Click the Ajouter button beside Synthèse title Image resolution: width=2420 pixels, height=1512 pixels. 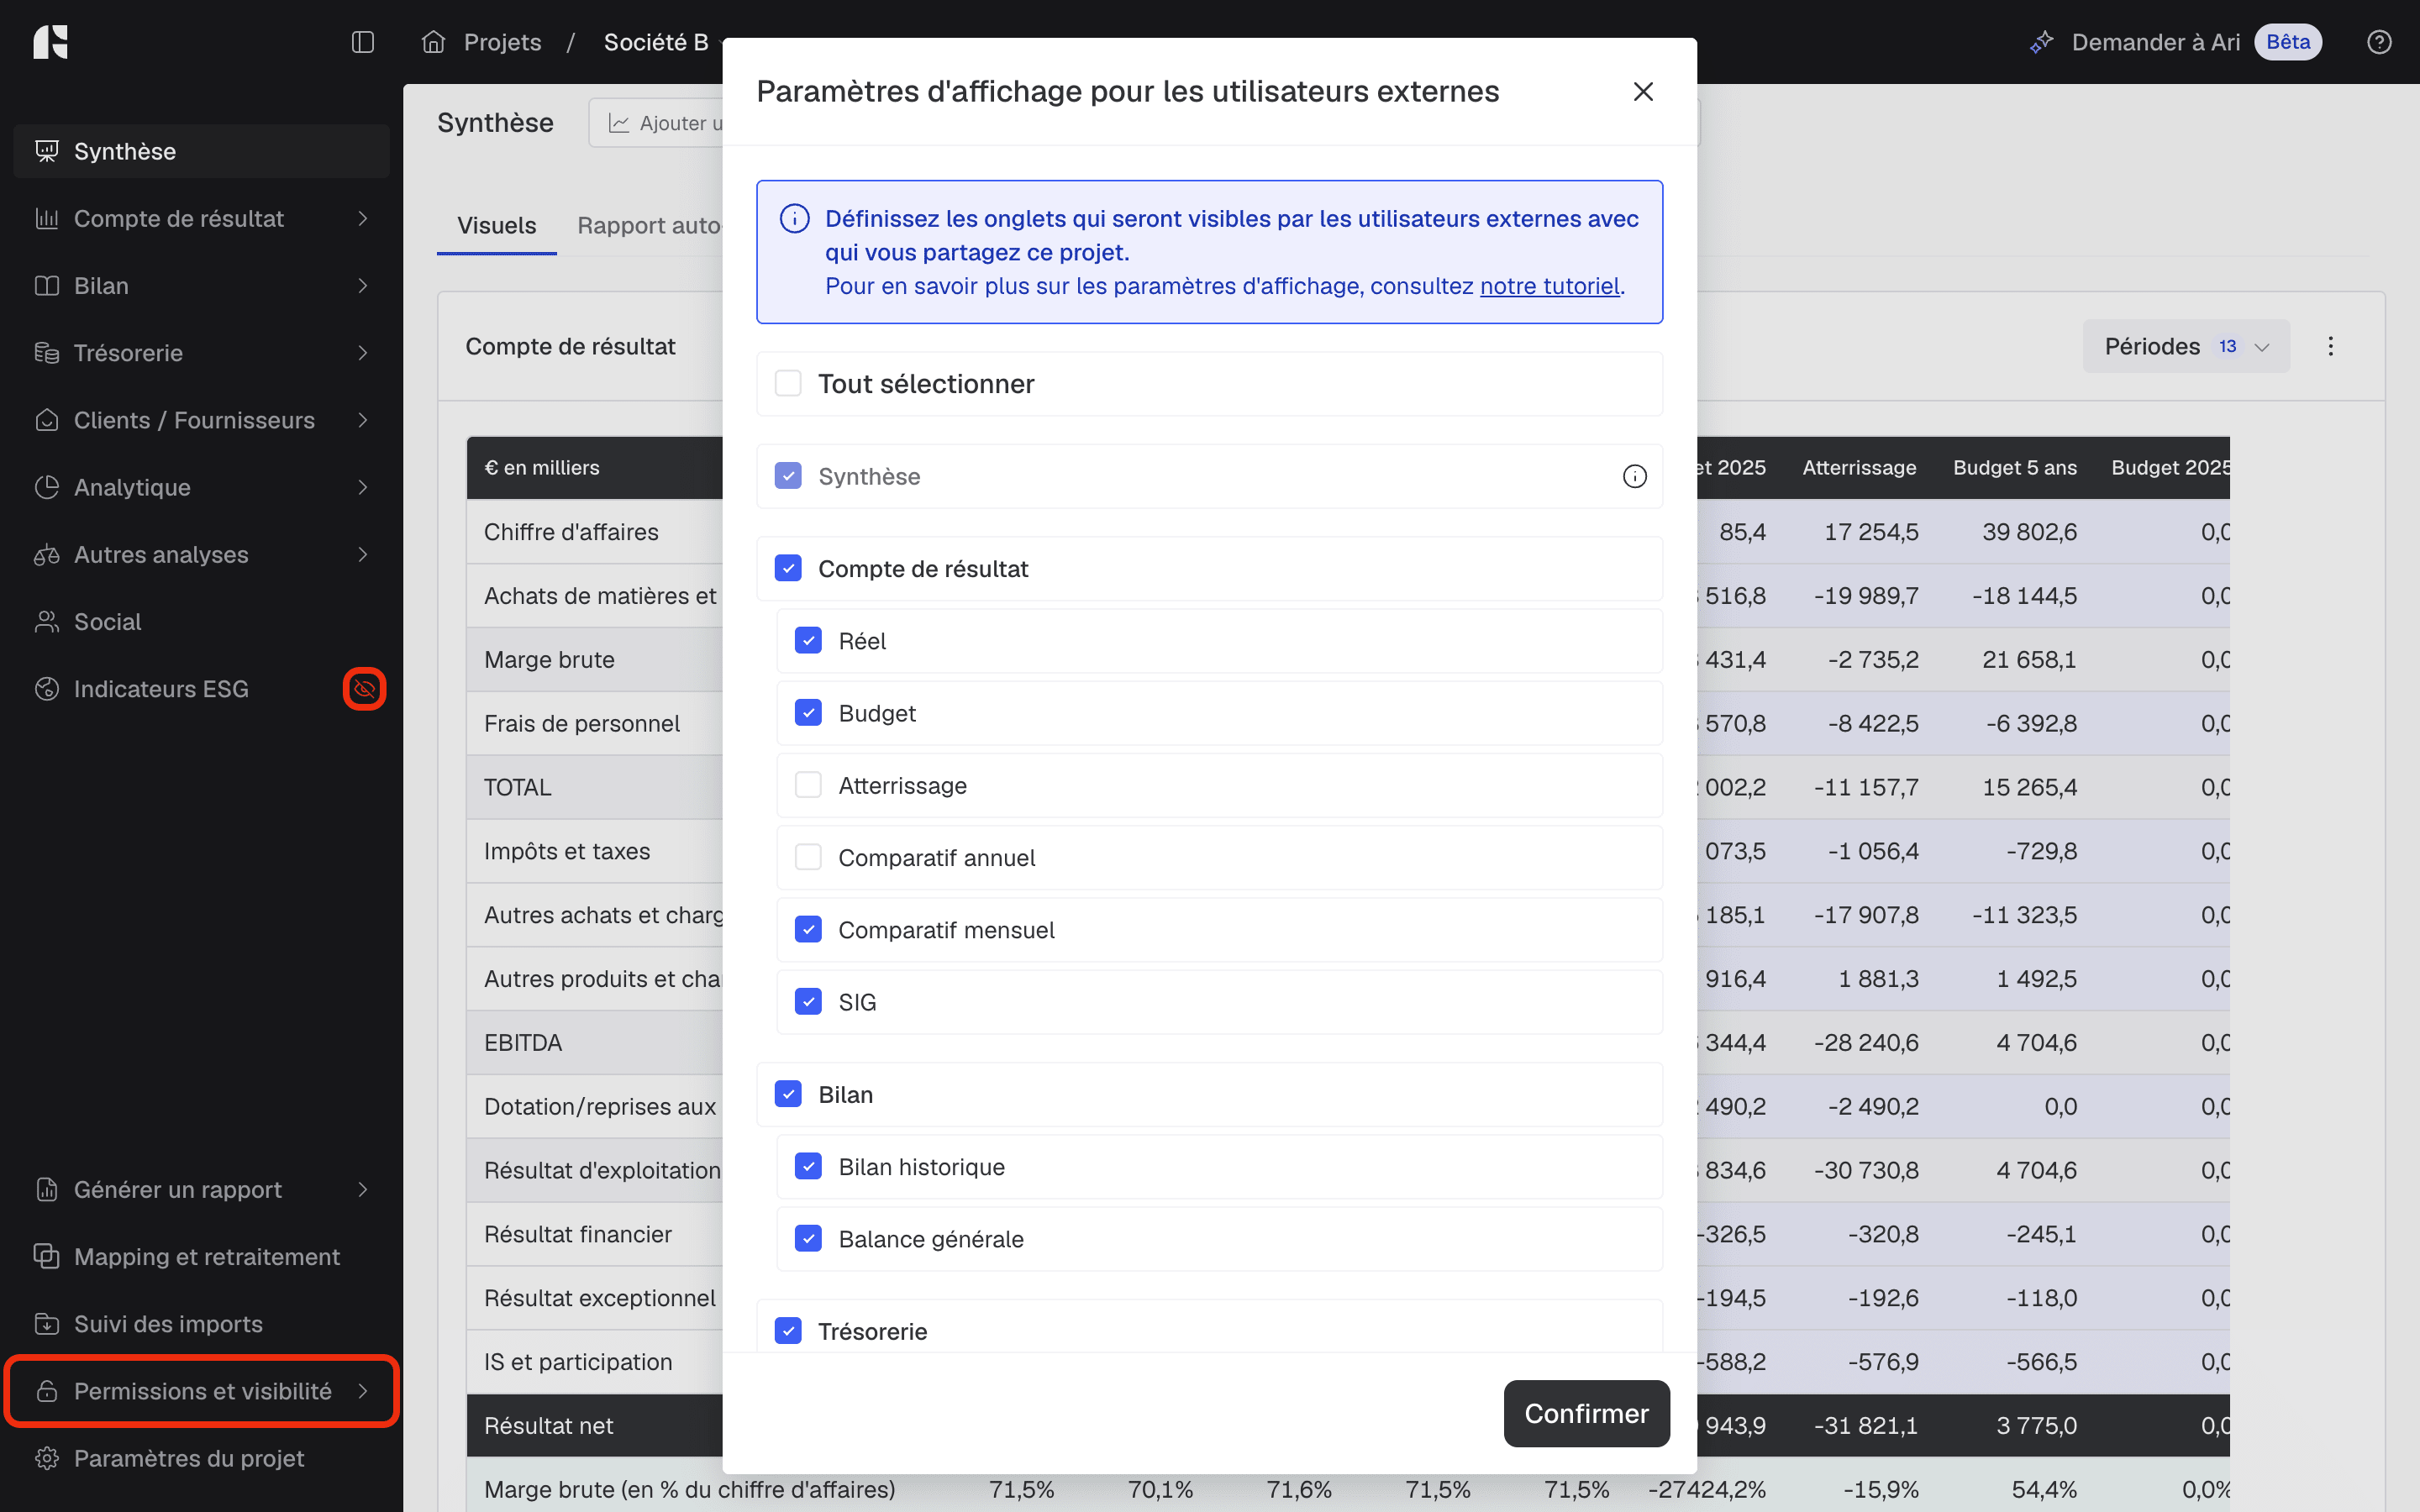[656, 123]
